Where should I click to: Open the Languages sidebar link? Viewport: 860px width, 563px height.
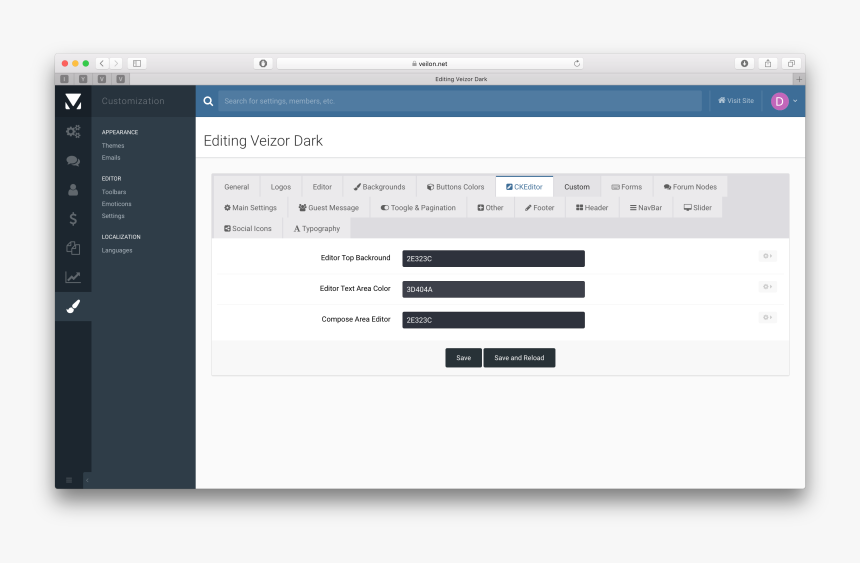click(117, 251)
